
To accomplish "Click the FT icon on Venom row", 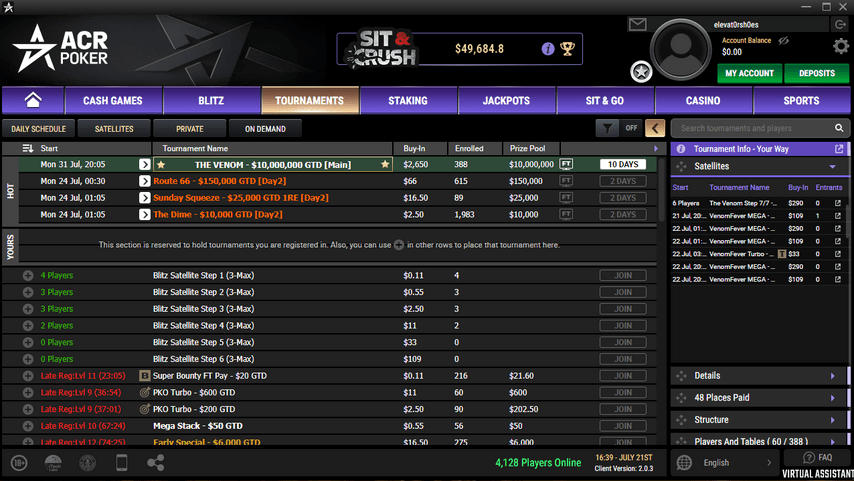I will 566,164.
